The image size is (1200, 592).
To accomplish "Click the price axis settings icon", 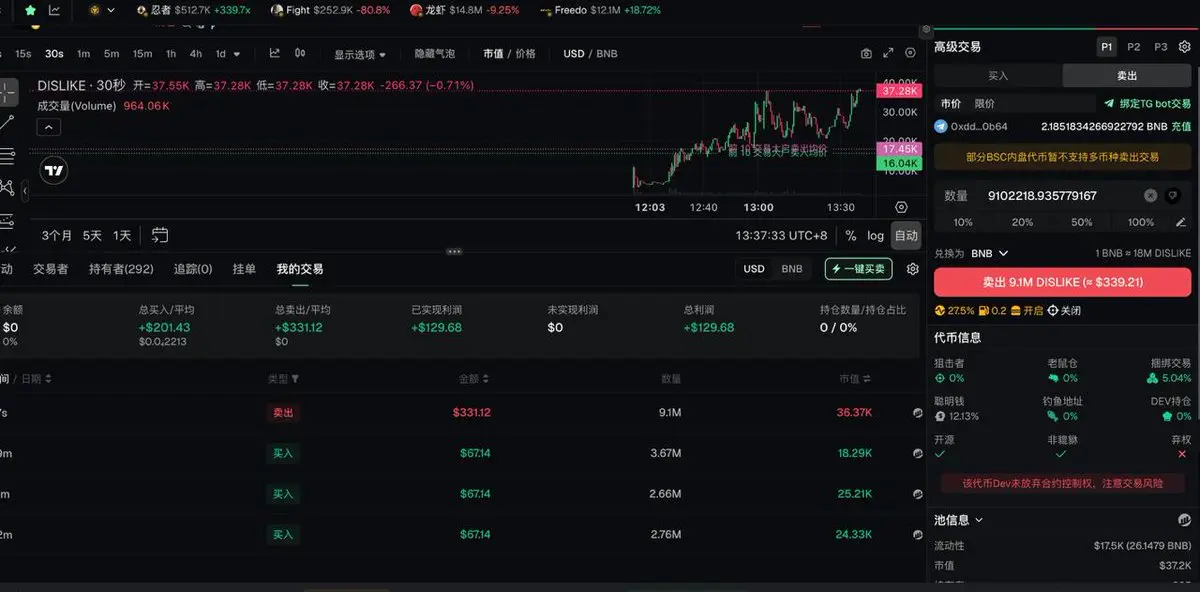I will 901,207.
